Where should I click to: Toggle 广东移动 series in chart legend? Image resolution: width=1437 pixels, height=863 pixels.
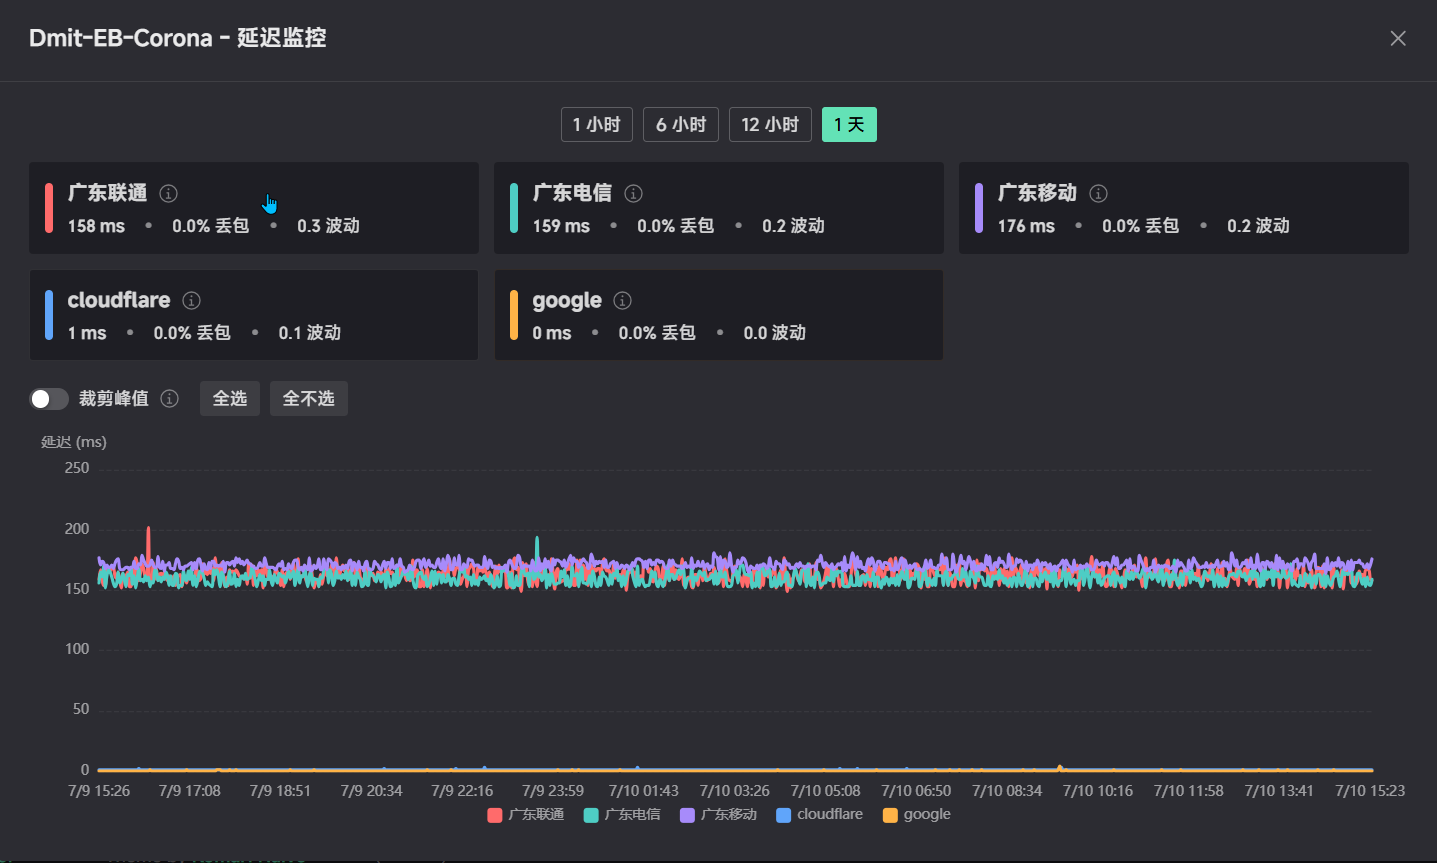click(718, 815)
